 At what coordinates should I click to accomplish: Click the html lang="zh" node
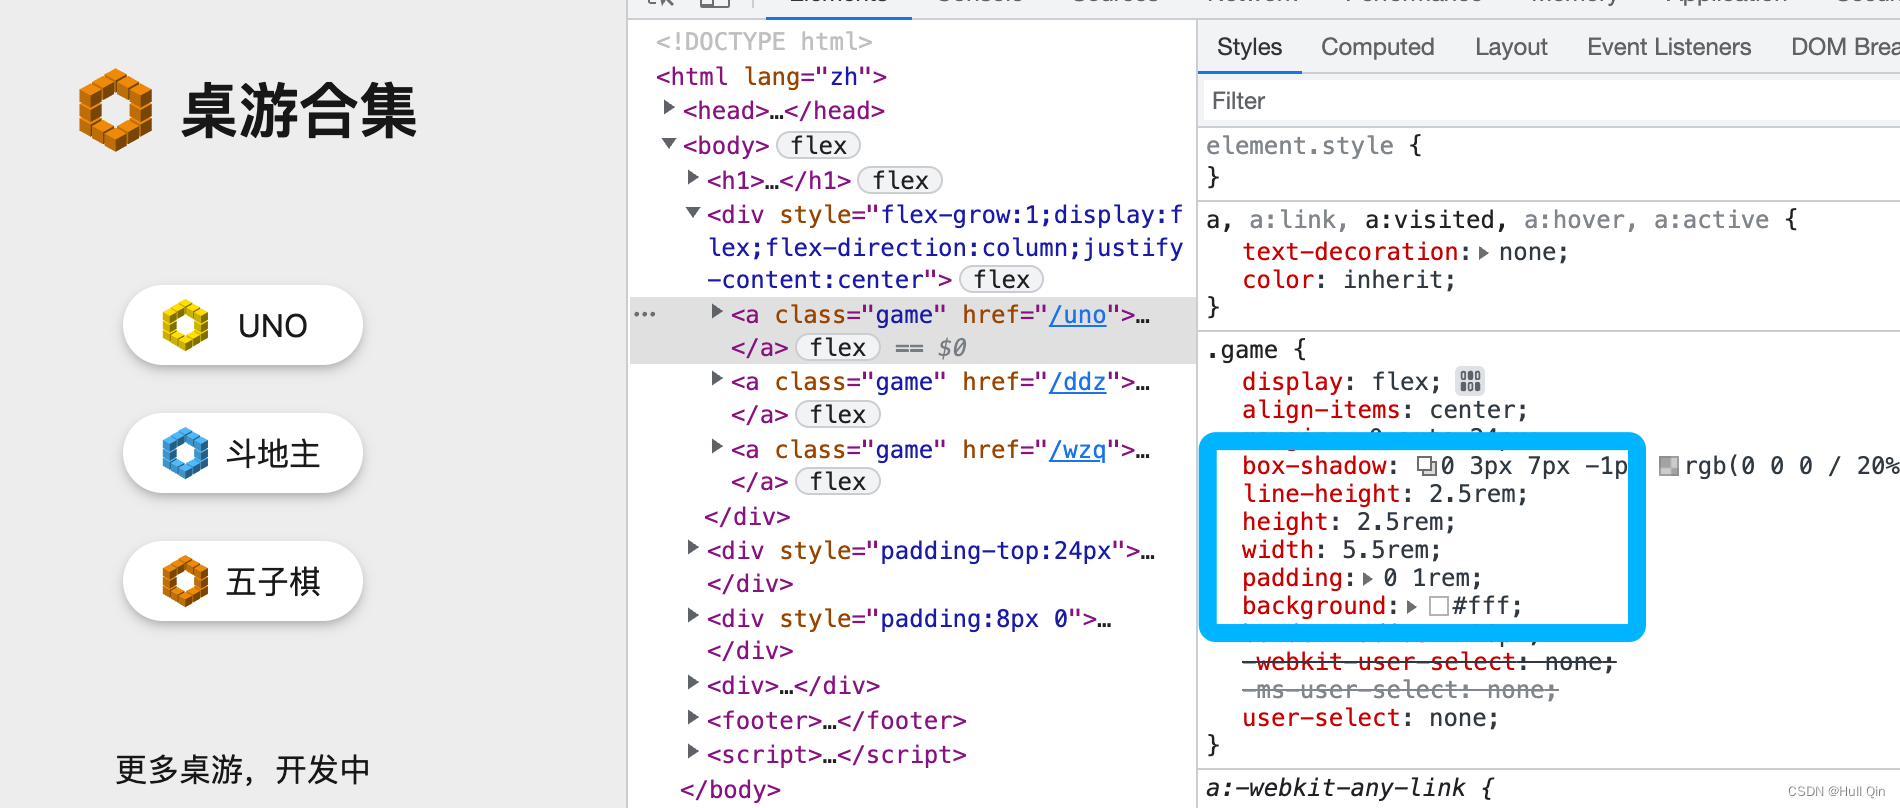point(771,77)
